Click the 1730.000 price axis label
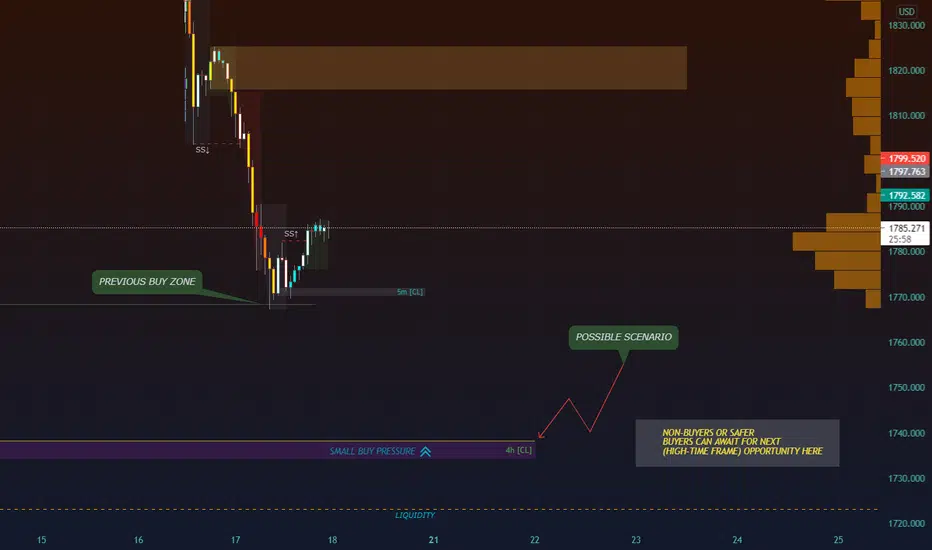This screenshot has height=550, width=932. 906,478
